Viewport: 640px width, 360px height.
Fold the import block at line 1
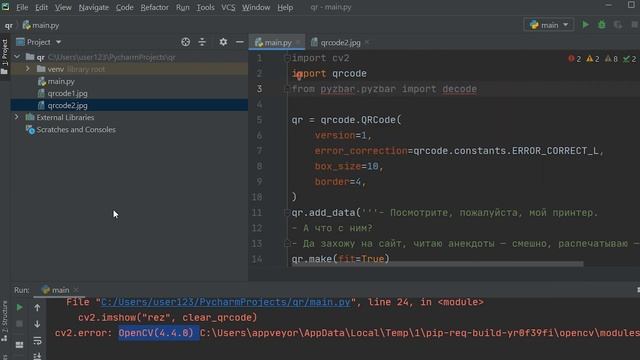click(x=287, y=58)
